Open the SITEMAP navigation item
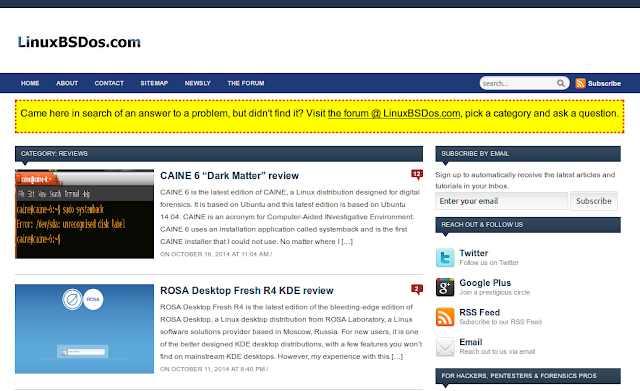Image resolution: width=640 pixels, height=391 pixels. click(154, 83)
